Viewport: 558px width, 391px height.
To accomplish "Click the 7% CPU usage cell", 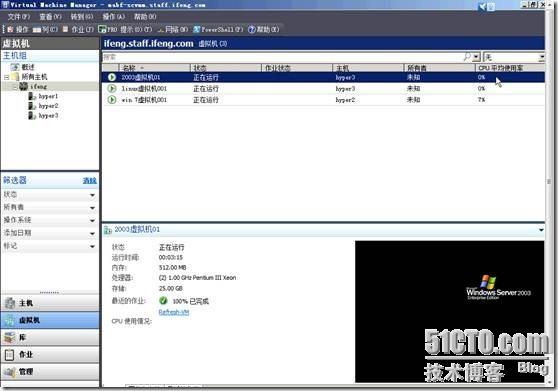I will coord(481,100).
